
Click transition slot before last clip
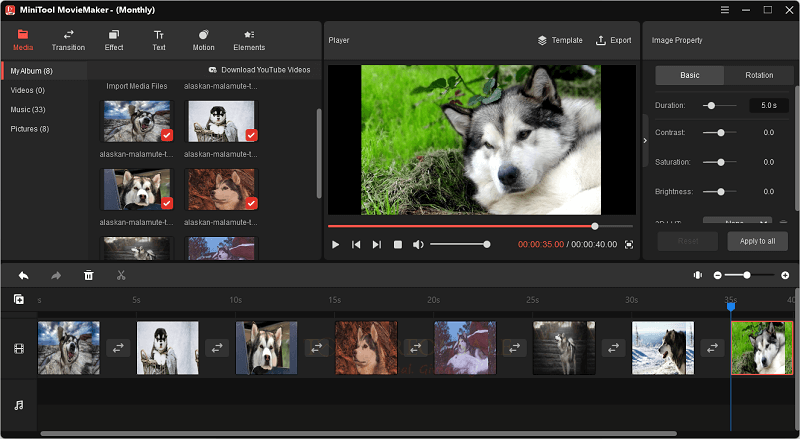pyautogui.click(x=712, y=348)
